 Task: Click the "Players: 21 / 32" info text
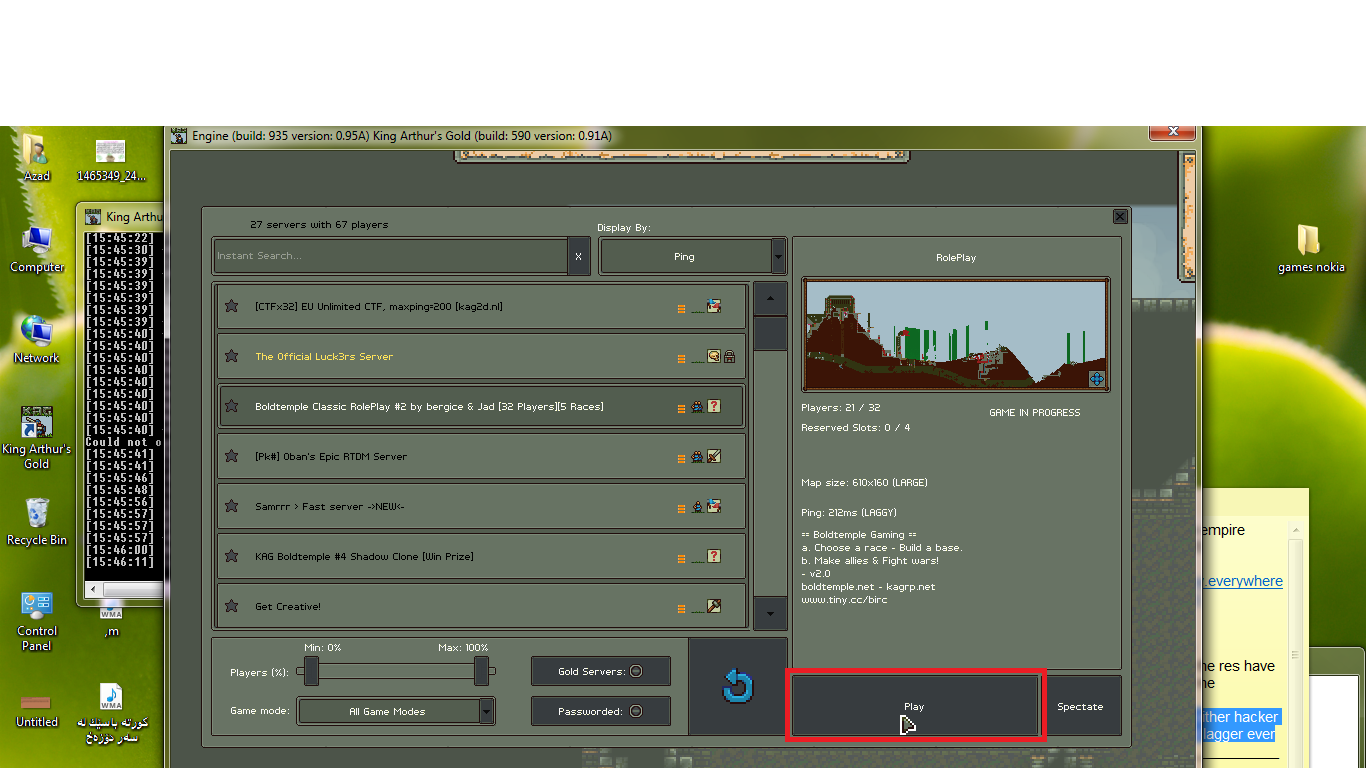pyautogui.click(x=841, y=408)
